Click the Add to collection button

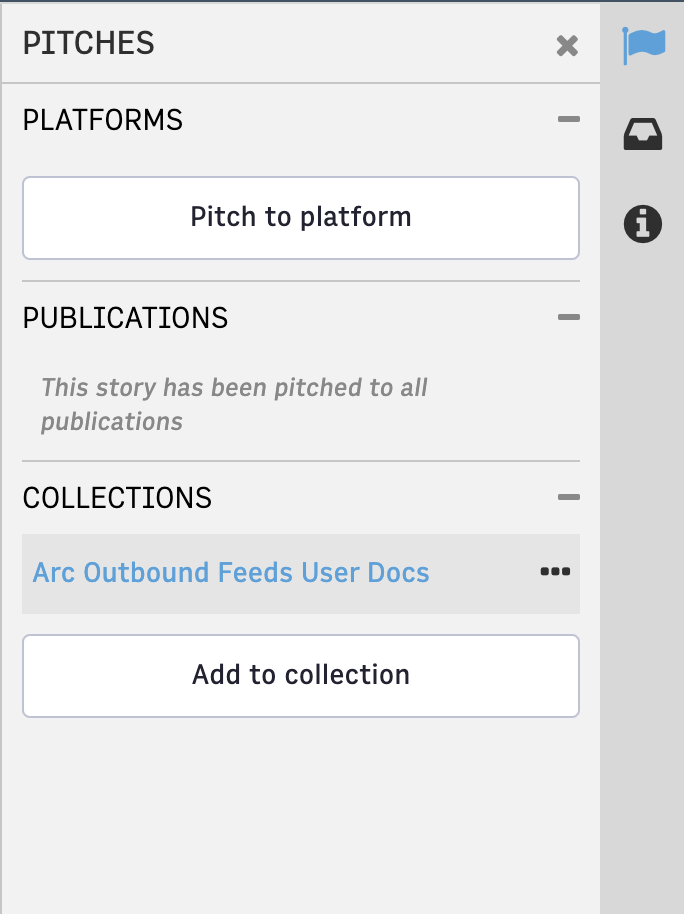[301, 676]
